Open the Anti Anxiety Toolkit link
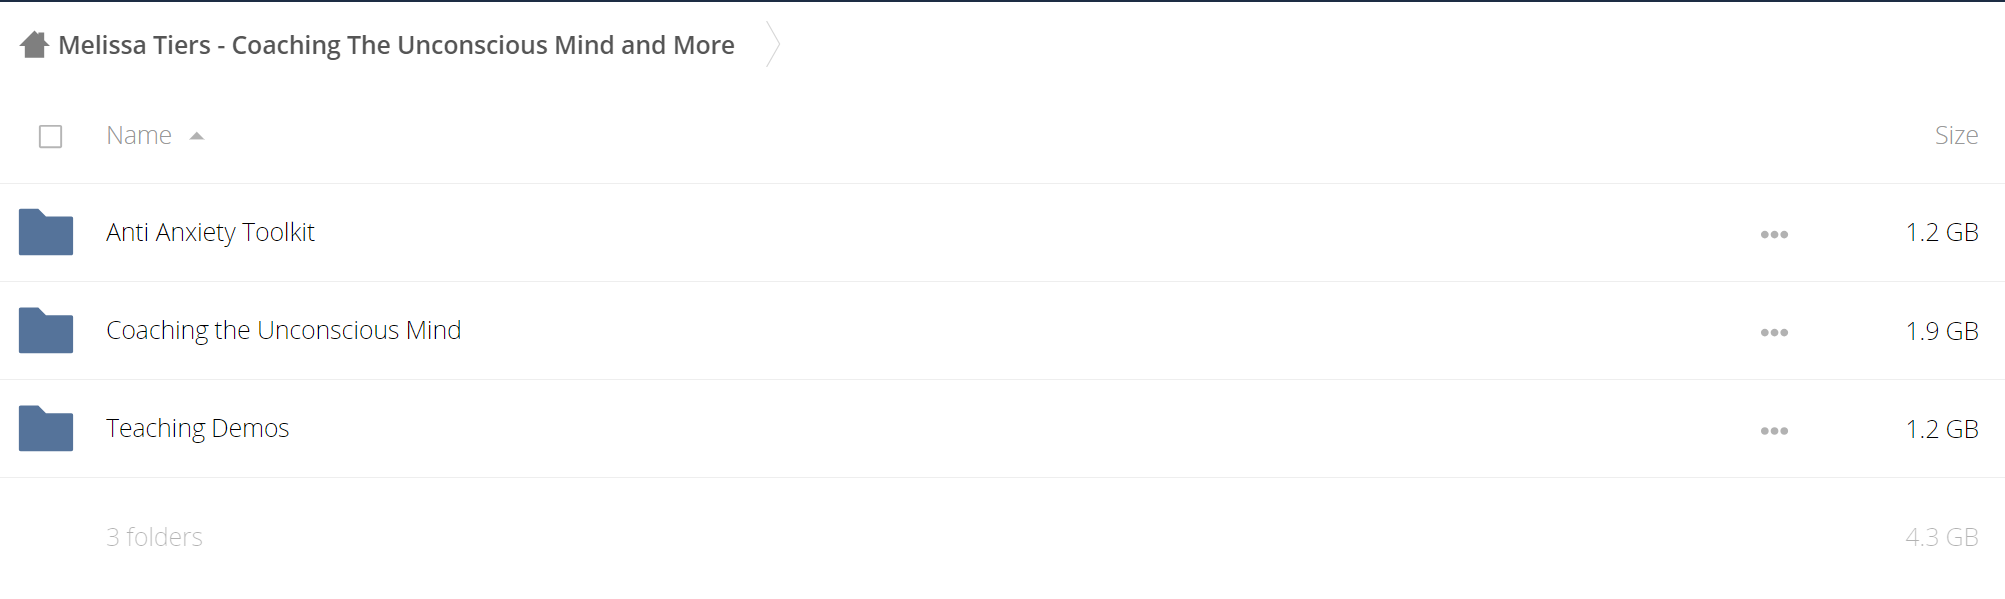The width and height of the screenshot is (2005, 599). (x=210, y=232)
